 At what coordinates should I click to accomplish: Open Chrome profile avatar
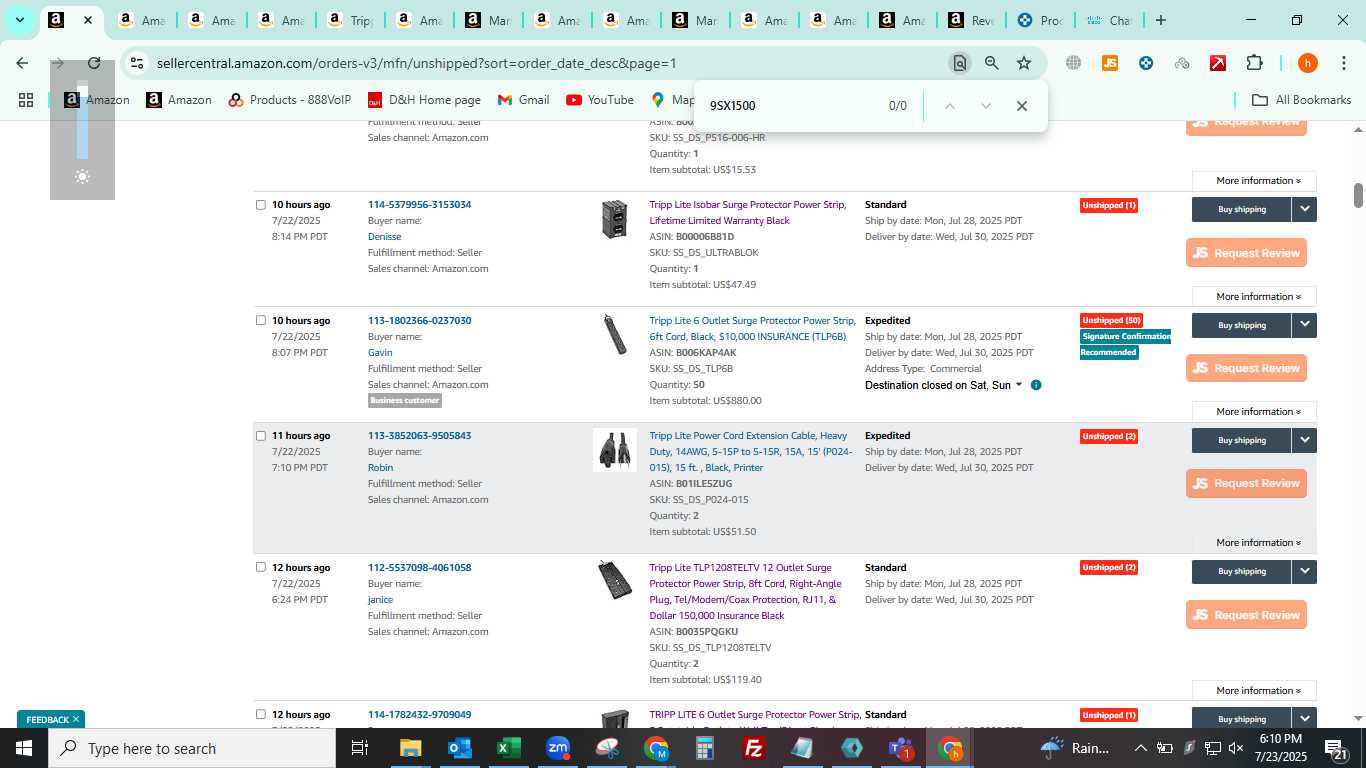[x=1307, y=63]
